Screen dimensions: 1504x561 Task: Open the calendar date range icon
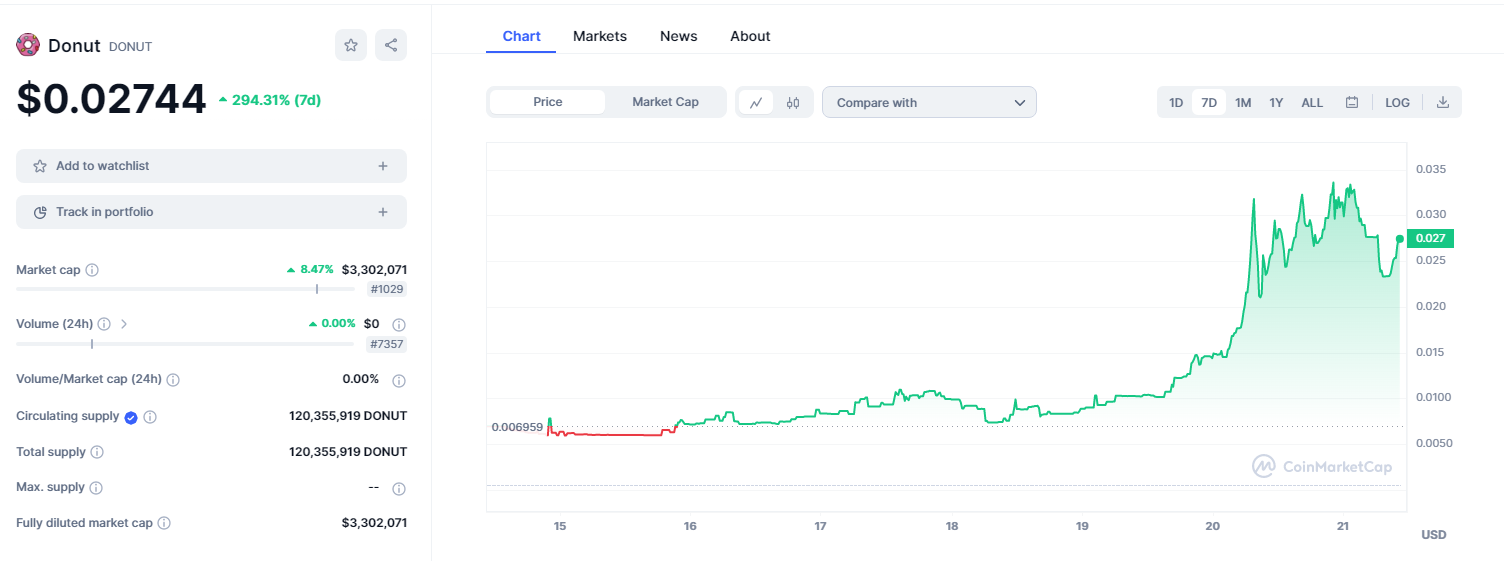tap(1352, 102)
